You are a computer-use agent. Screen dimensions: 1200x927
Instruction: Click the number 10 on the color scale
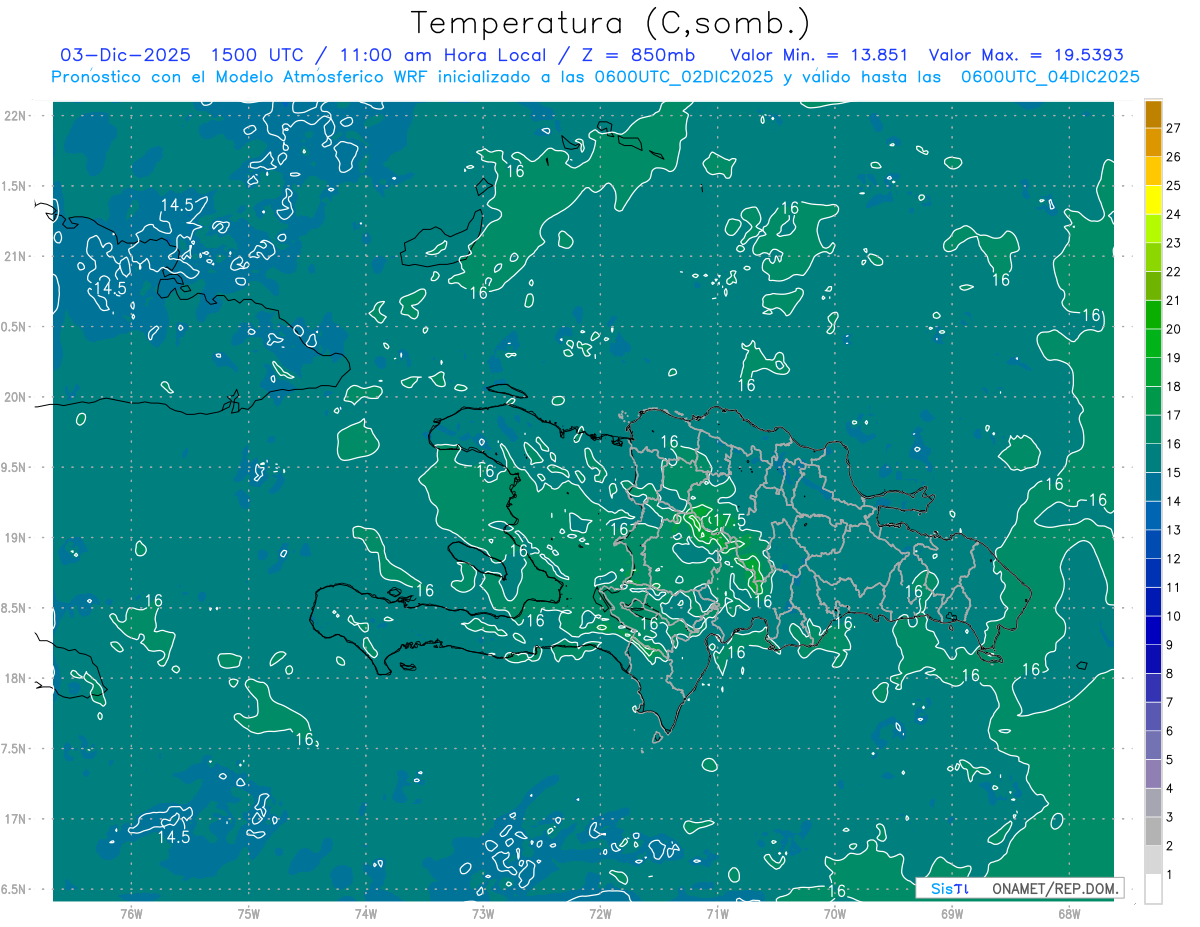pos(1174,616)
